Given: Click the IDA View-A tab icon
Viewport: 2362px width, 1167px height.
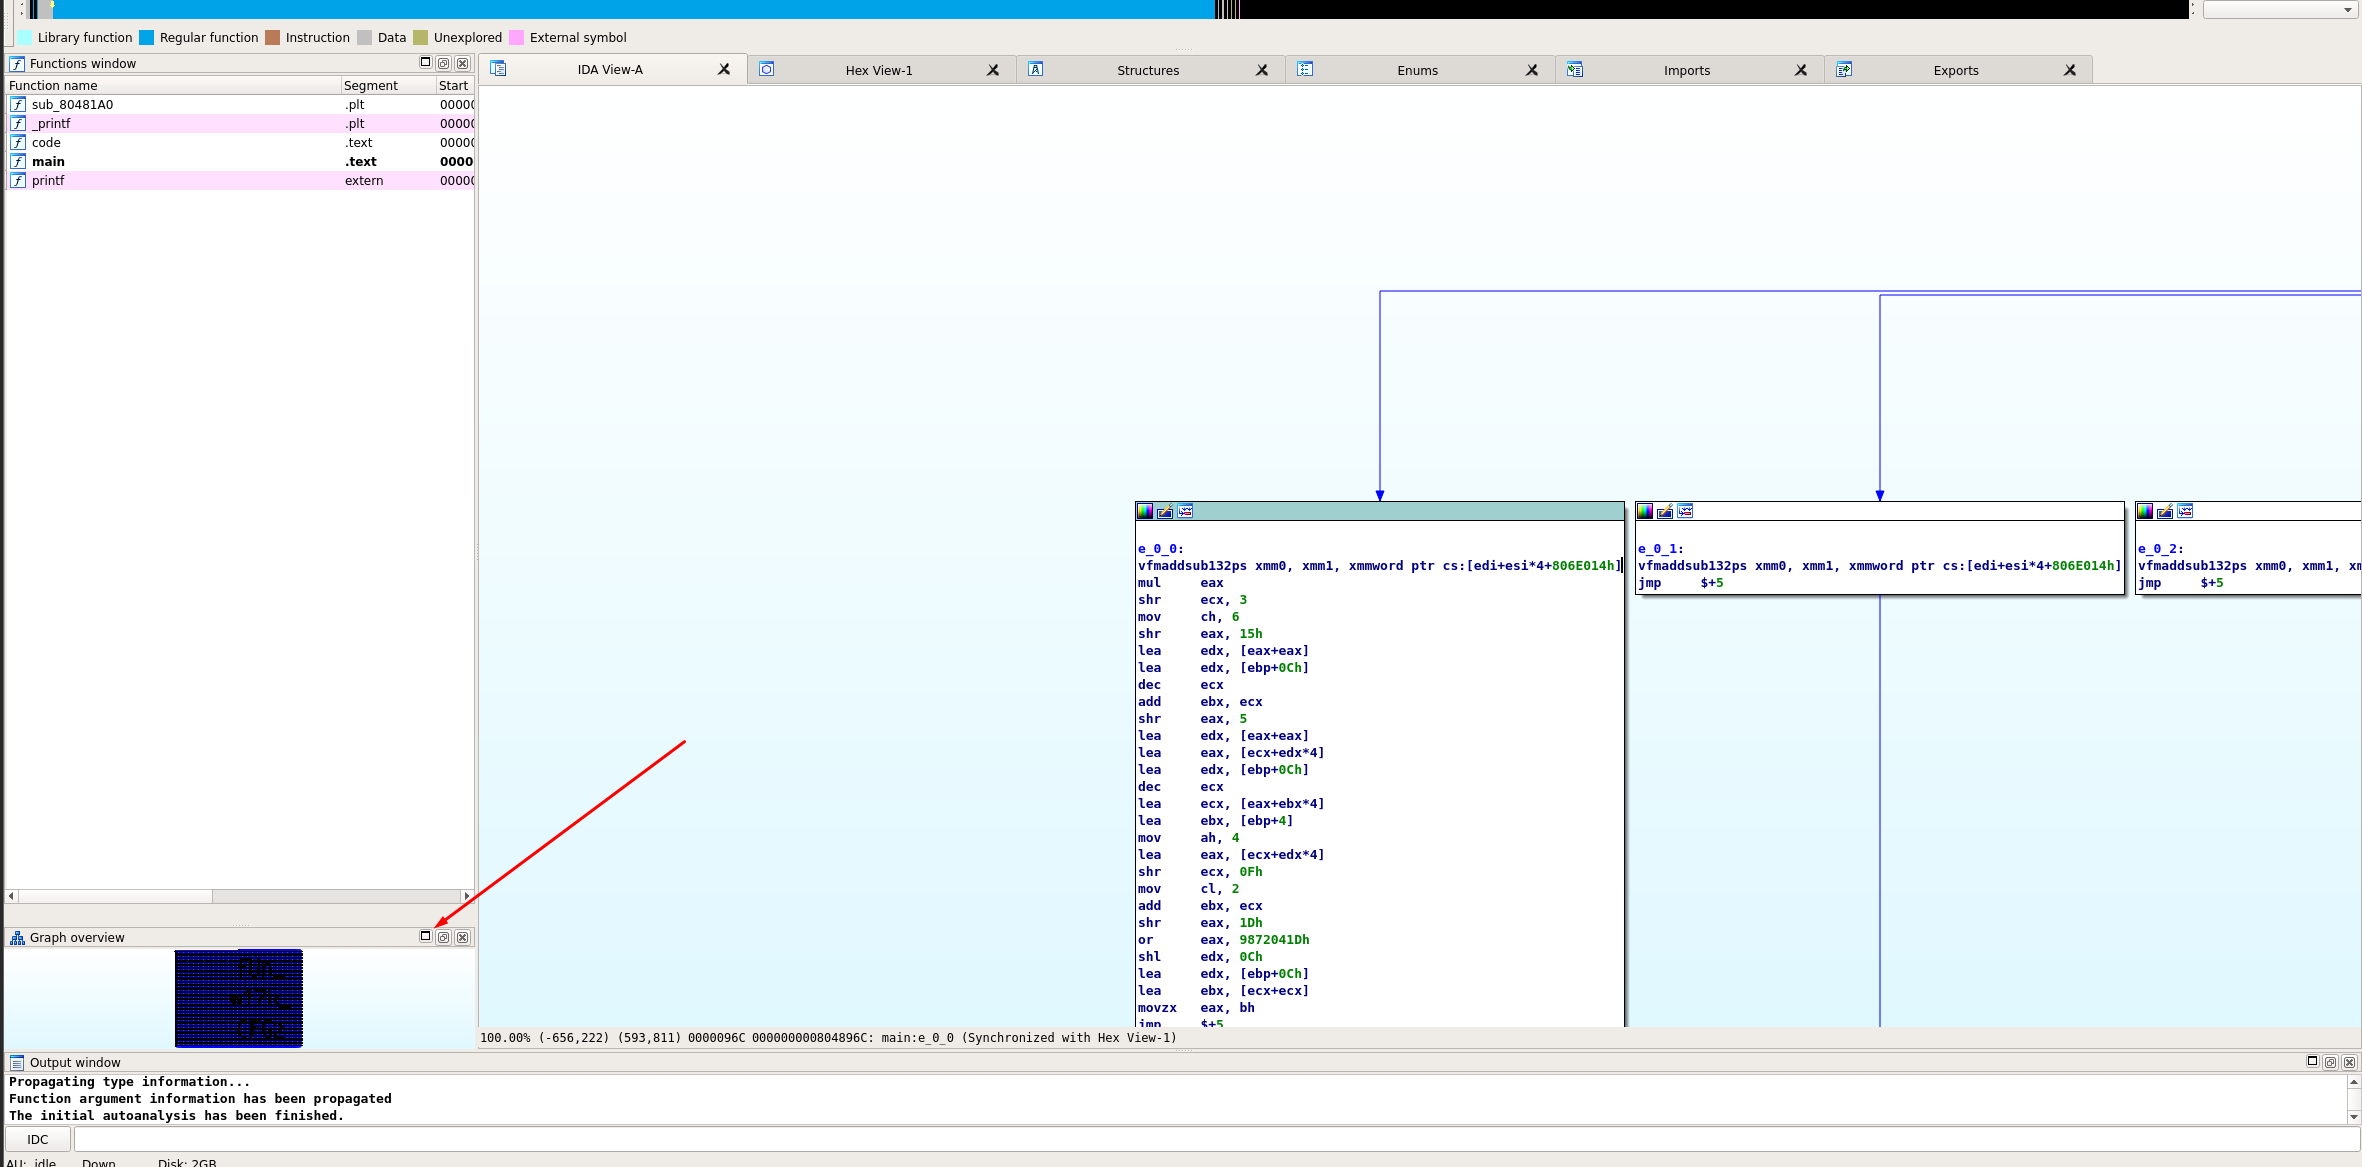Looking at the screenshot, I should pyautogui.click(x=498, y=69).
